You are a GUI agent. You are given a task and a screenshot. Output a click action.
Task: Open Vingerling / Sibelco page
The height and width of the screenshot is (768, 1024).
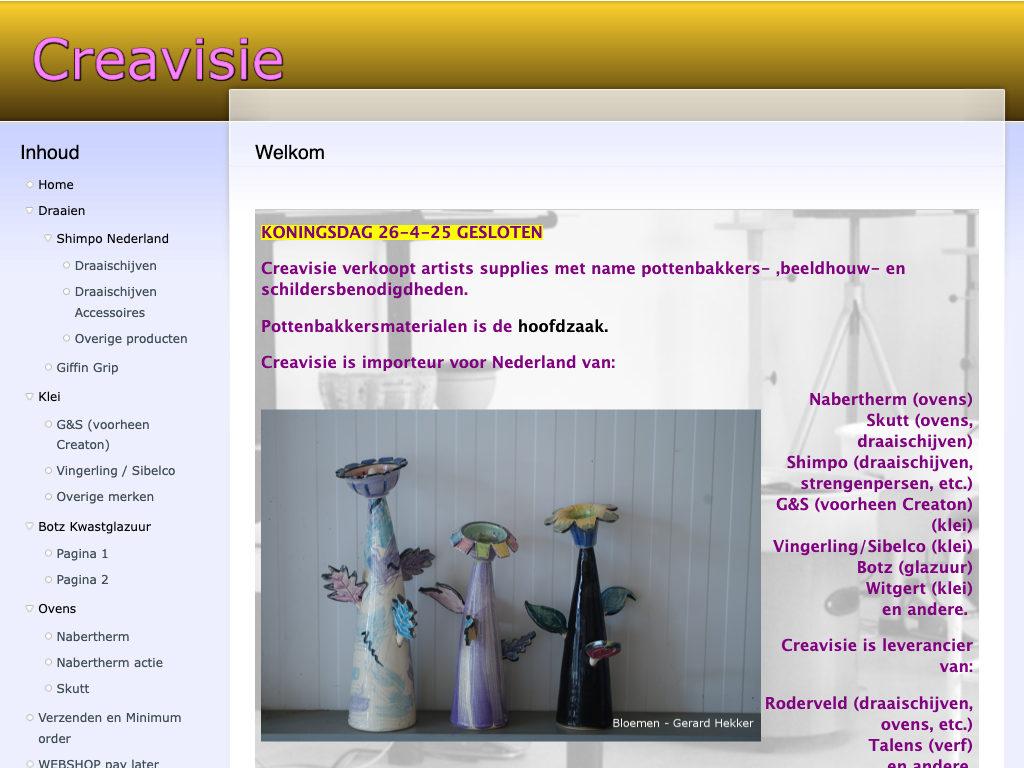[x=115, y=471]
